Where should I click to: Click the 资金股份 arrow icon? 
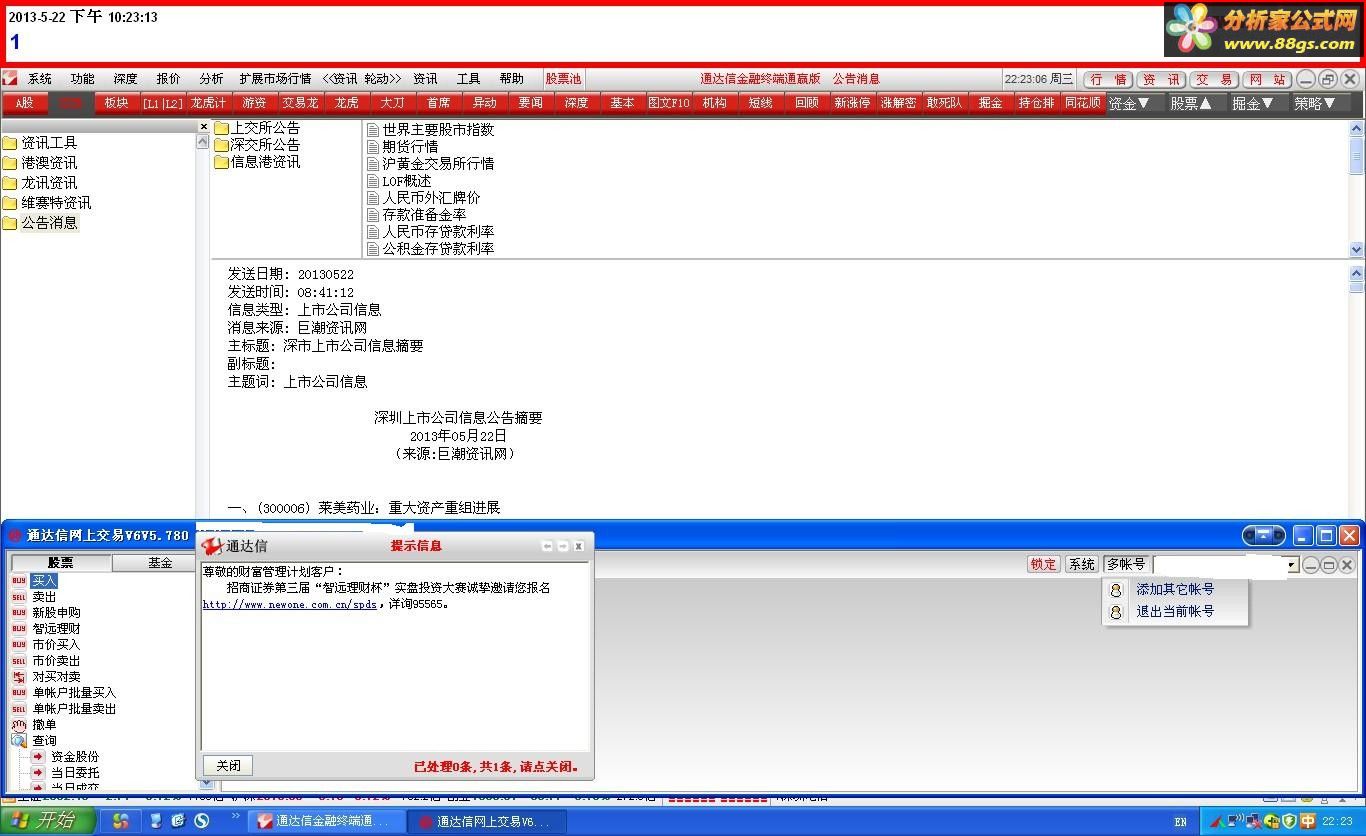point(38,757)
